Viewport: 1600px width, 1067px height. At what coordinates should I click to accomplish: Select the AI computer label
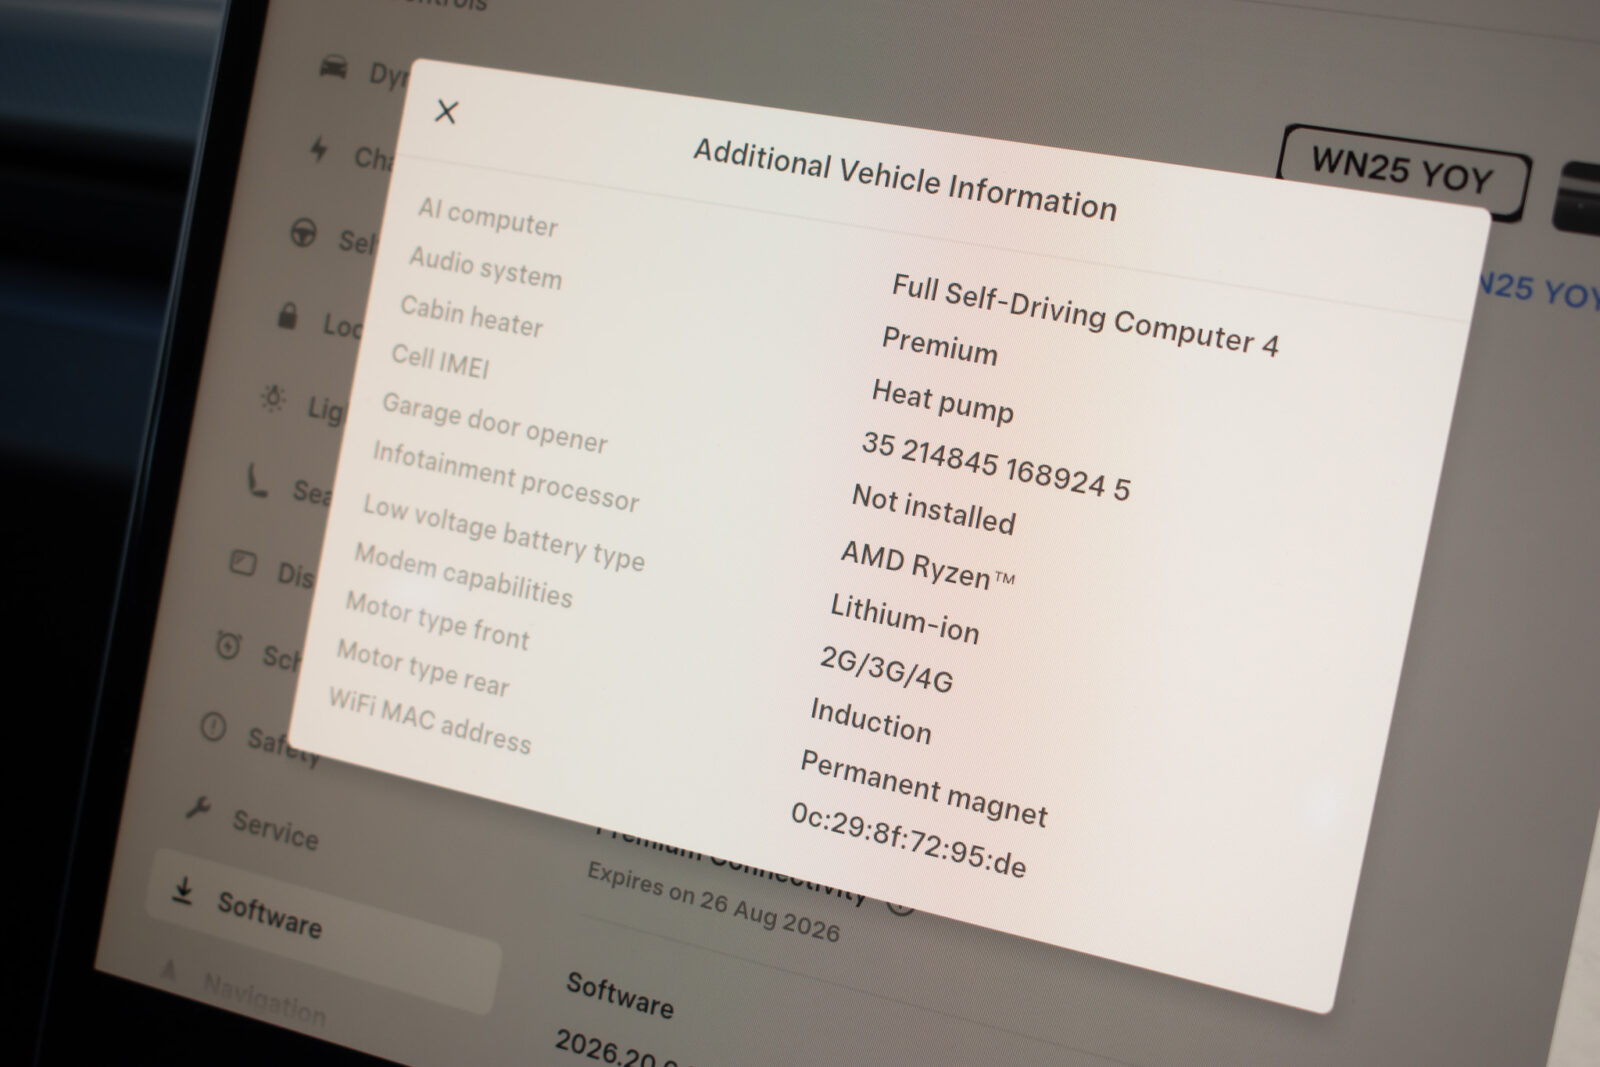tap(488, 216)
